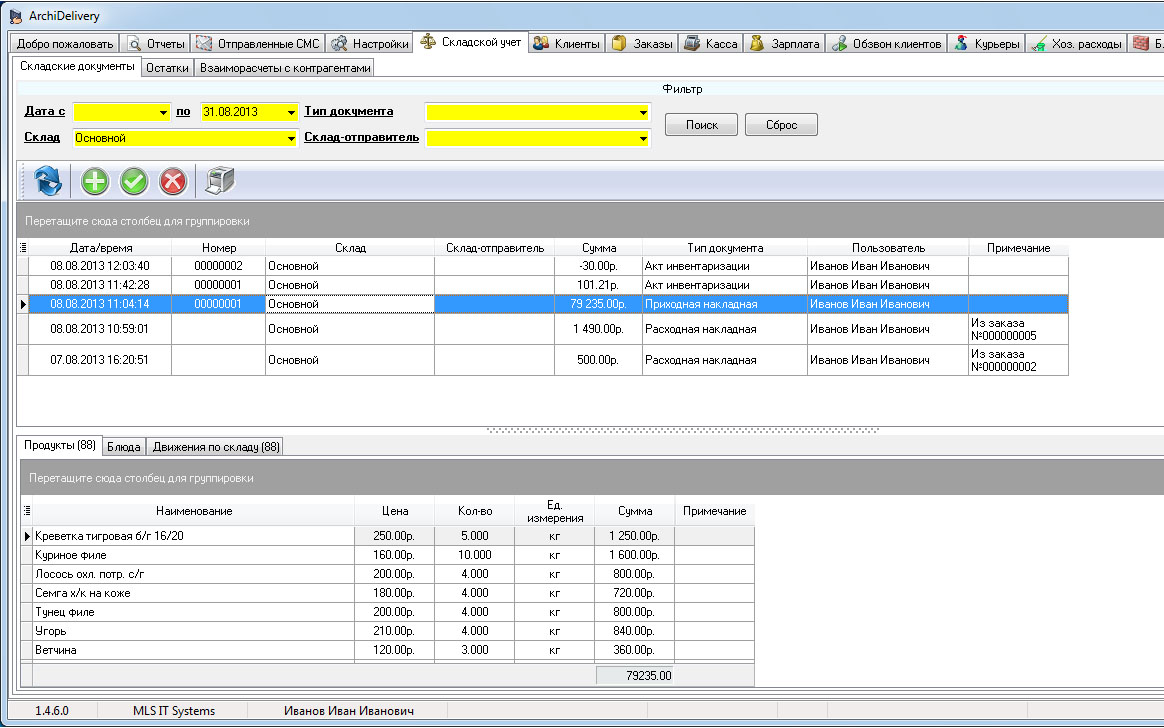Show the Движения по складу tab
Image resolution: width=1164 pixels, height=728 pixels.
[216, 446]
